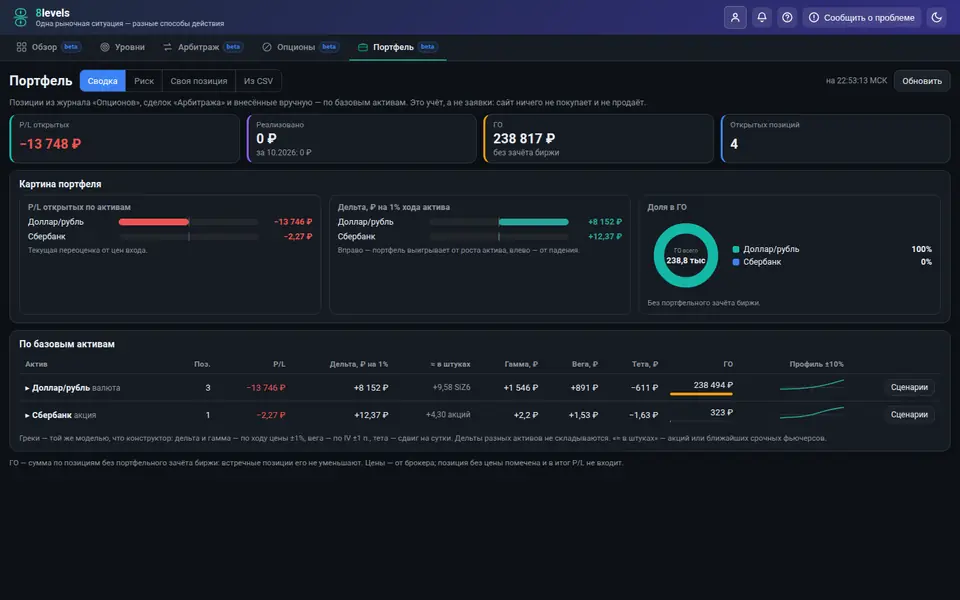Click the Сбербанк ±10% profile sparkline
The image size is (960, 600).
click(x=812, y=413)
